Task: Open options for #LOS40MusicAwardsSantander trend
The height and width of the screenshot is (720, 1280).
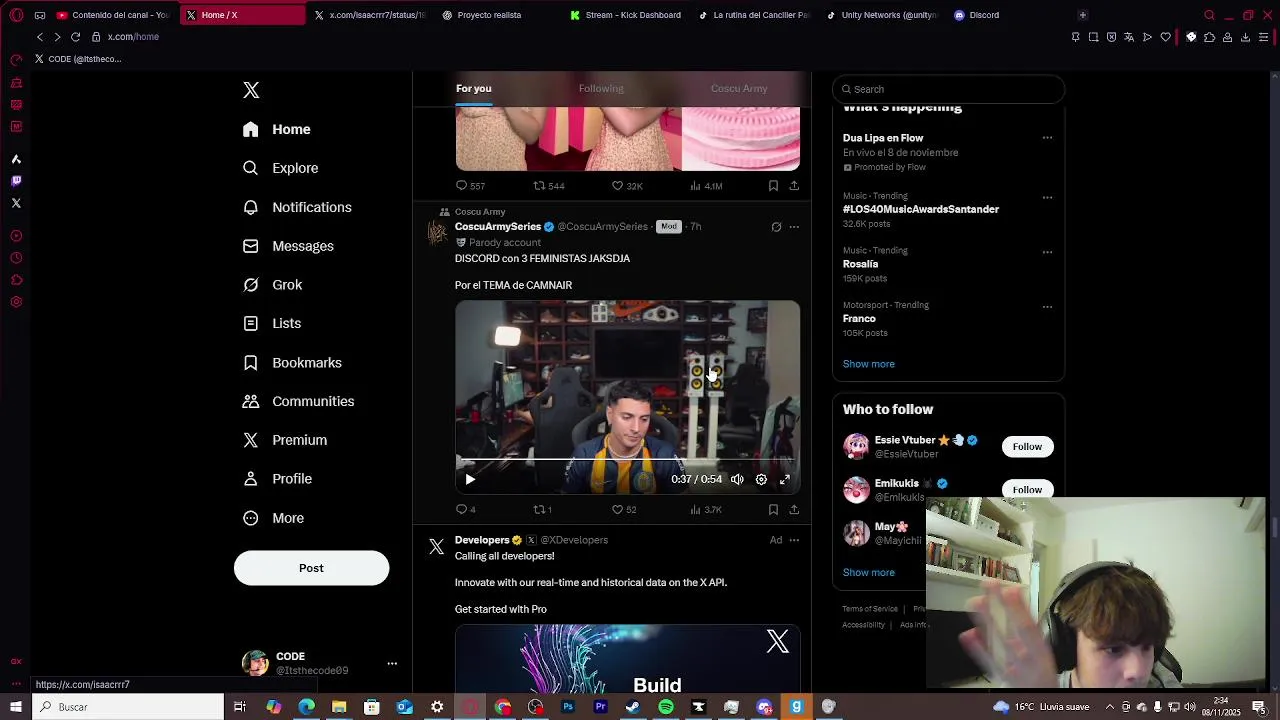Action: 1047,197
